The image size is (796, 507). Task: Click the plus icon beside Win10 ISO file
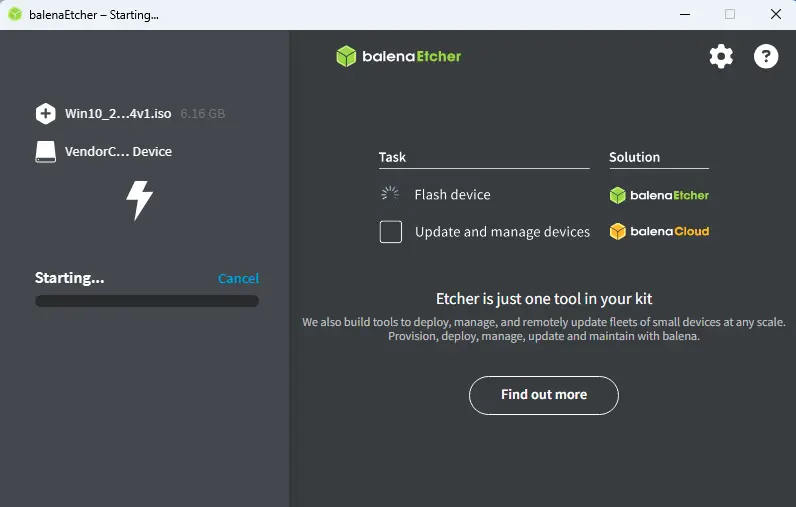tap(46, 114)
